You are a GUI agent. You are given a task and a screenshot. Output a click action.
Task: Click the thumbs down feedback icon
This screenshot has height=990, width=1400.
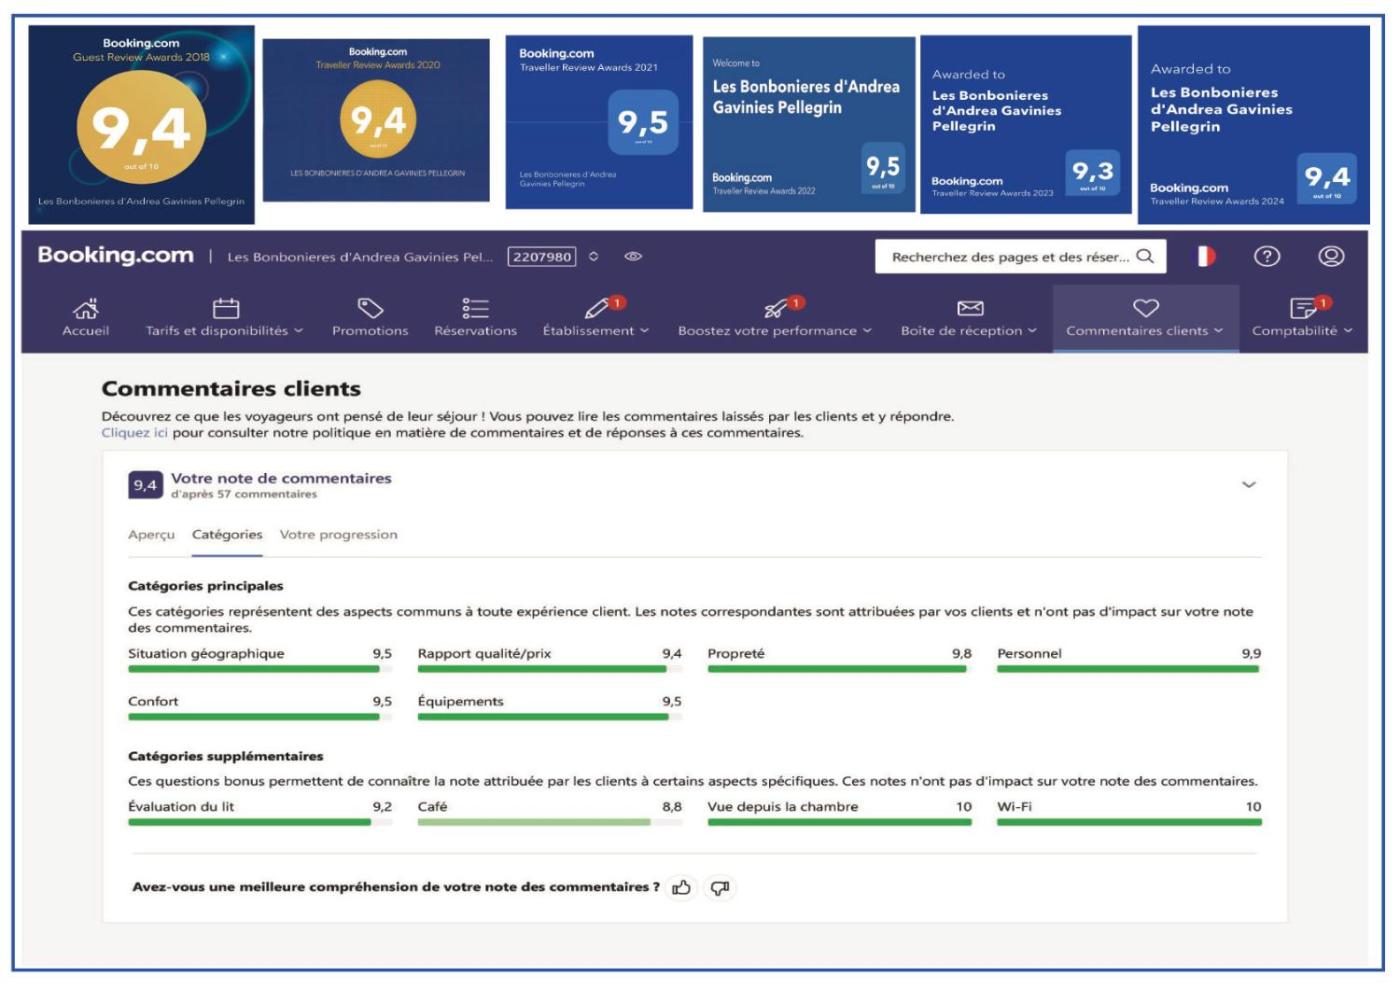coord(720,888)
